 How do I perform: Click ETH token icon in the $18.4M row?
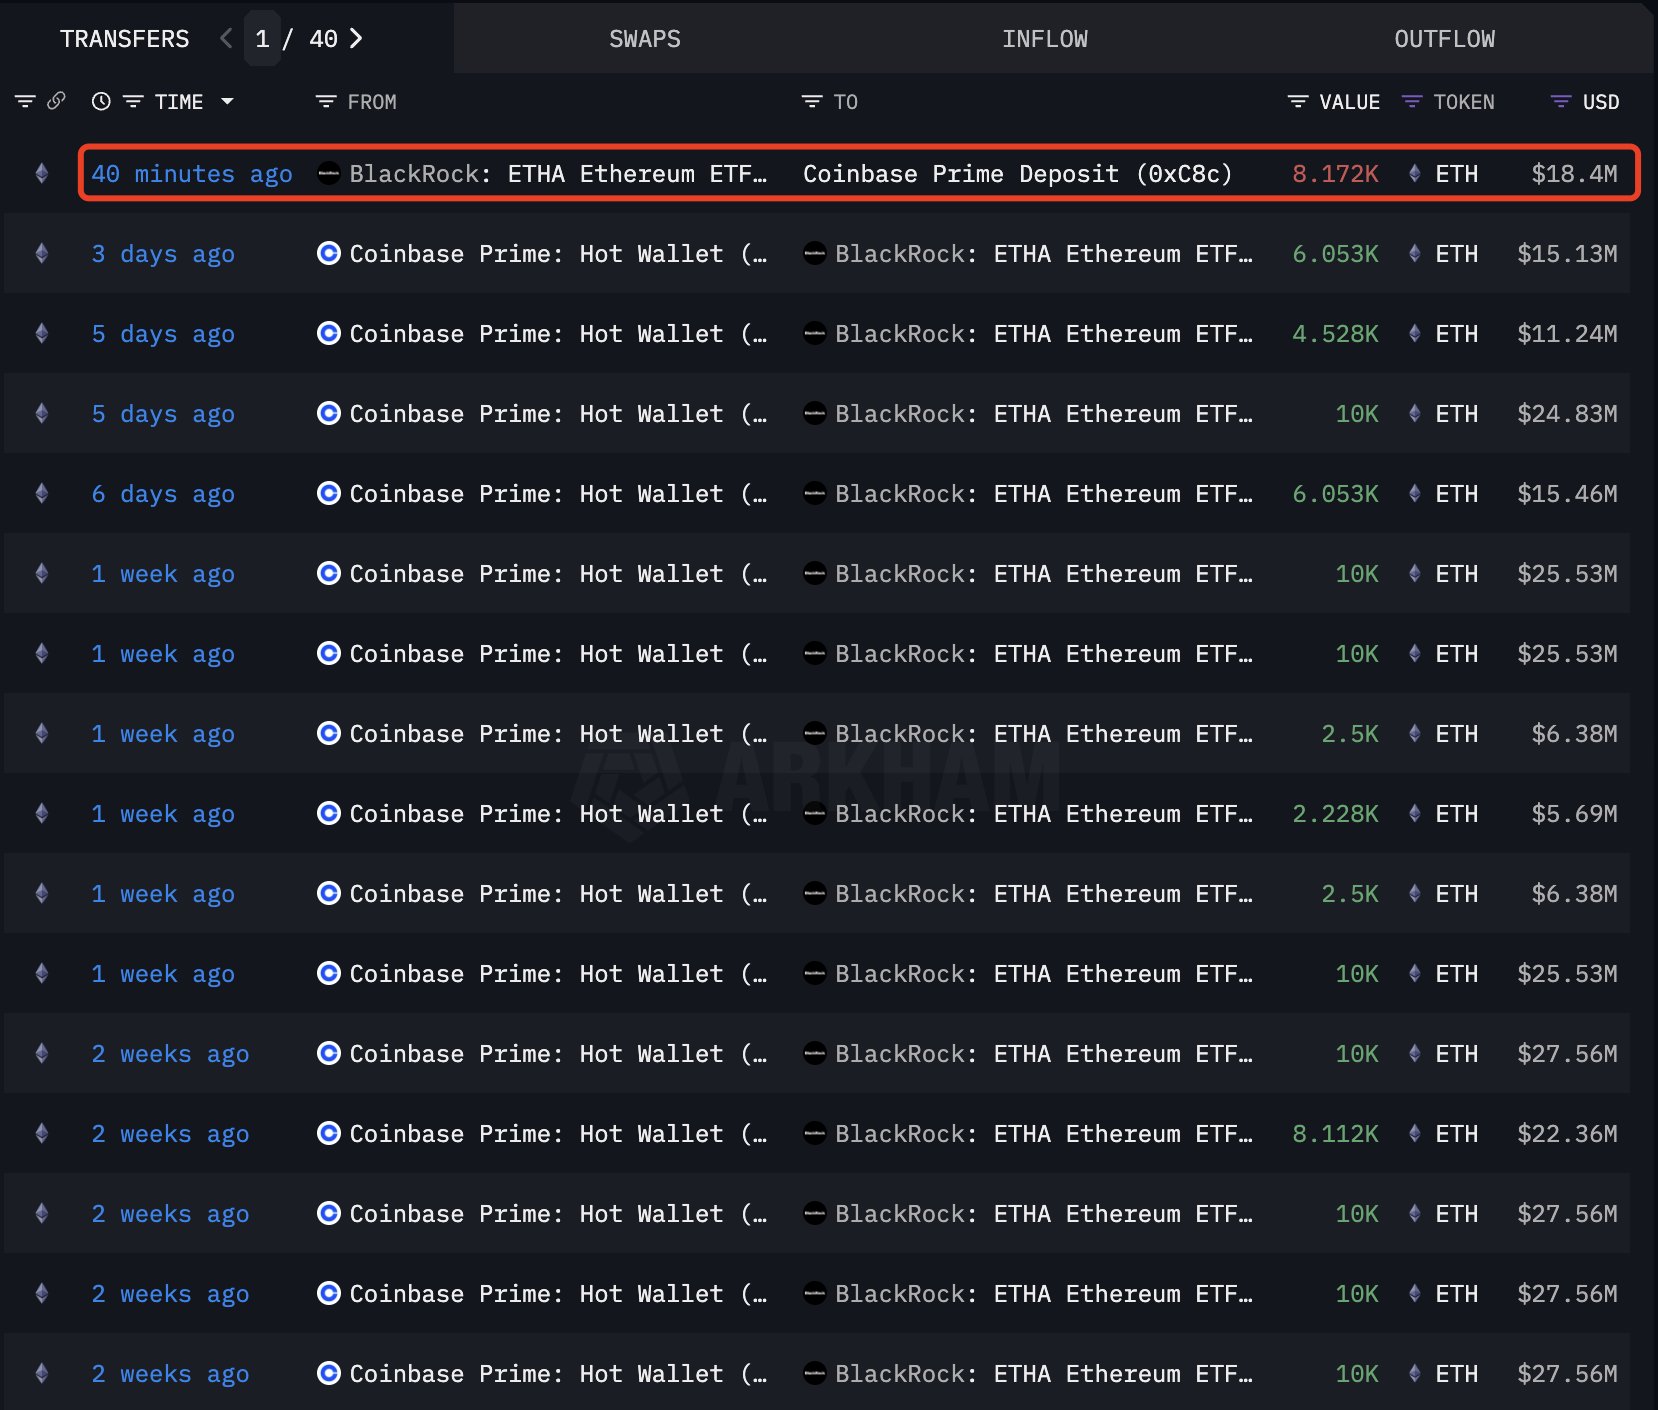coord(1414,173)
